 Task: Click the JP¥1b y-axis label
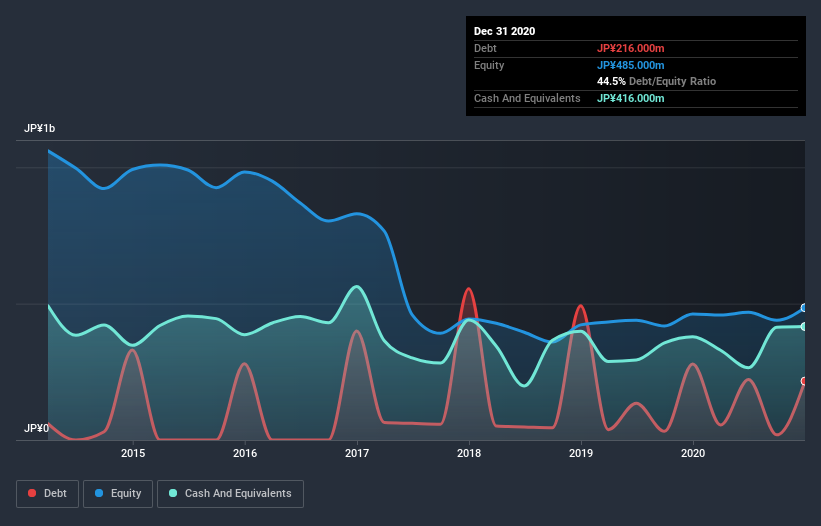pos(39,129)
